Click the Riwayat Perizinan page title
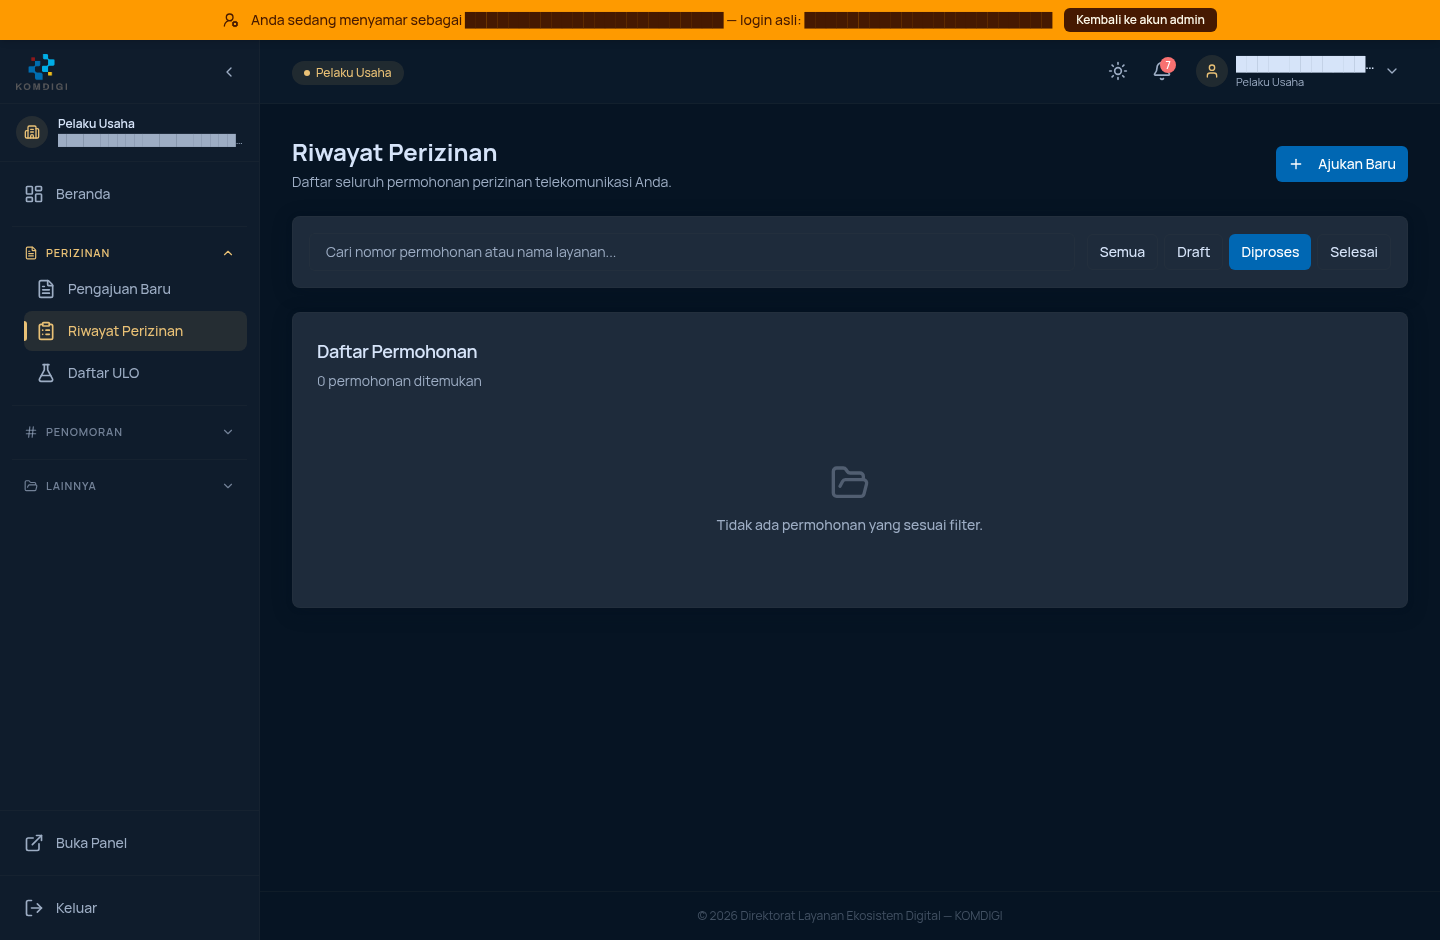 tap(394, 153)
